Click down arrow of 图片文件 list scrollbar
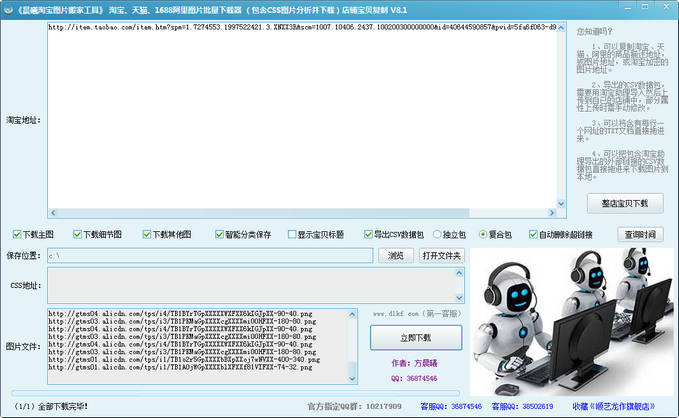 pos(352,379)
